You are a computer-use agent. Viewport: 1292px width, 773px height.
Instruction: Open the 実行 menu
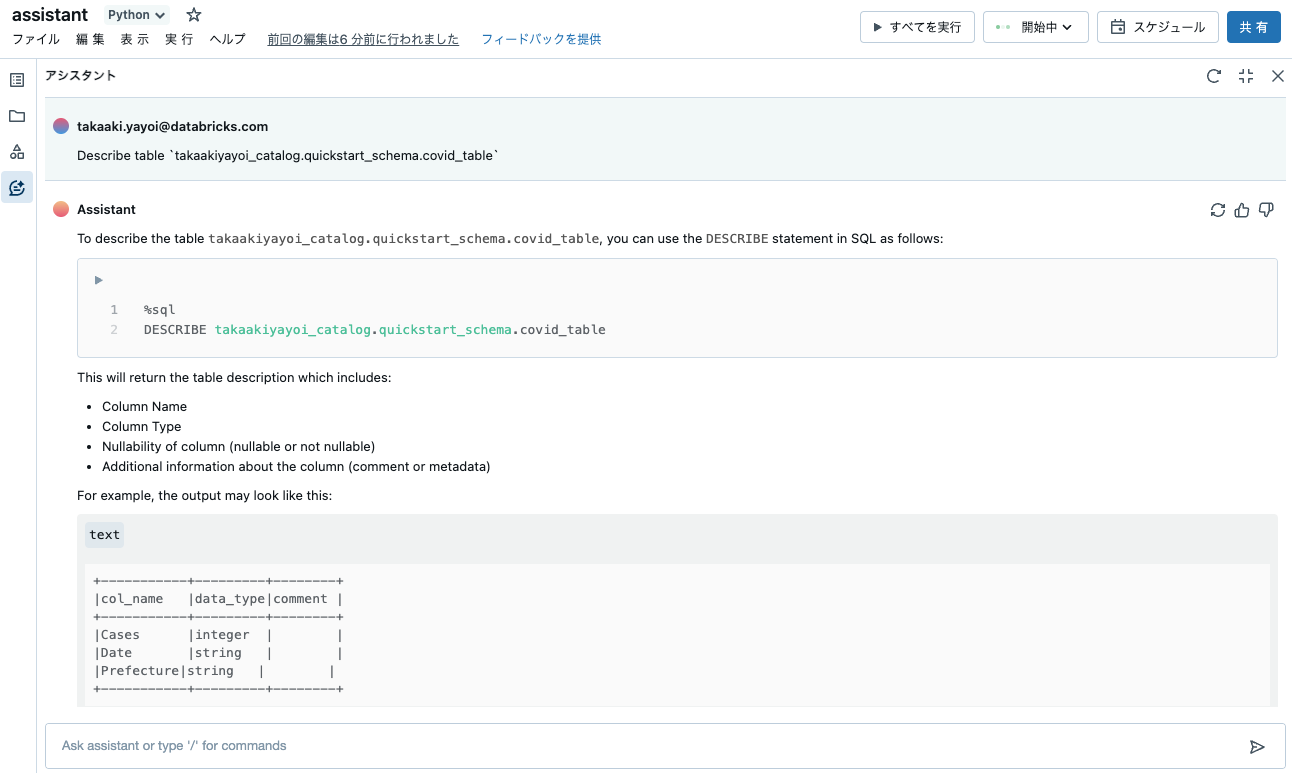[179, 39]
